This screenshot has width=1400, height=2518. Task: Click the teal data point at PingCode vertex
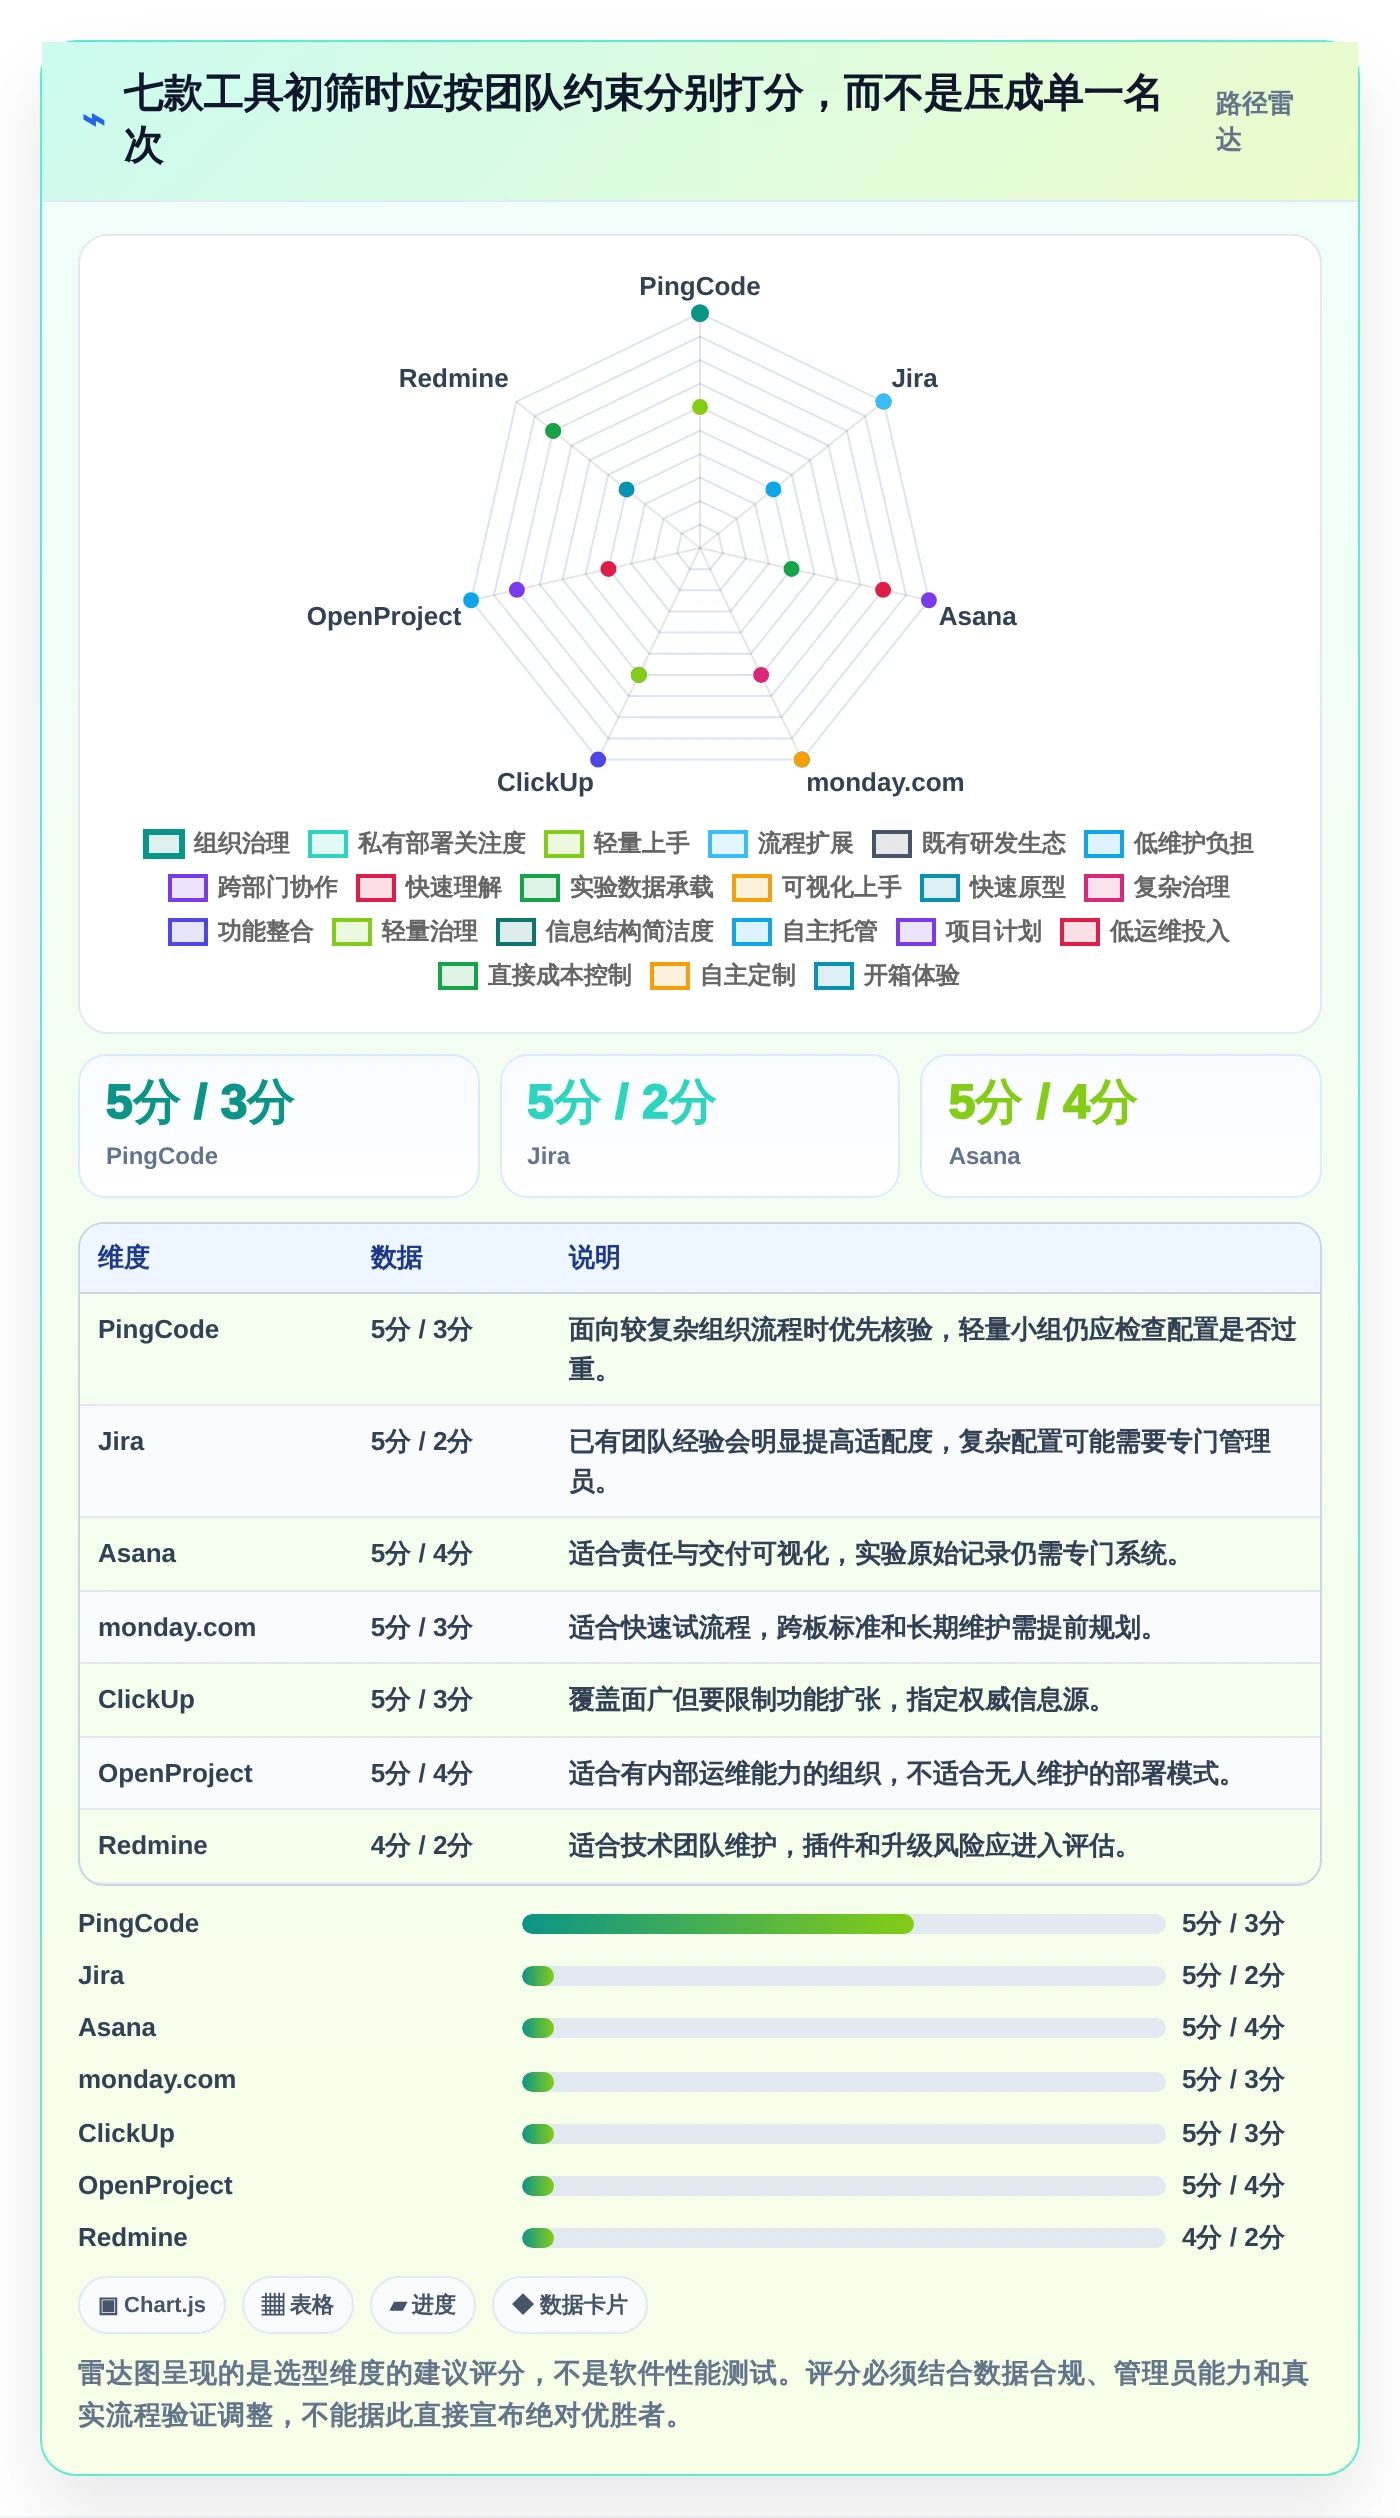coord(700,313)
